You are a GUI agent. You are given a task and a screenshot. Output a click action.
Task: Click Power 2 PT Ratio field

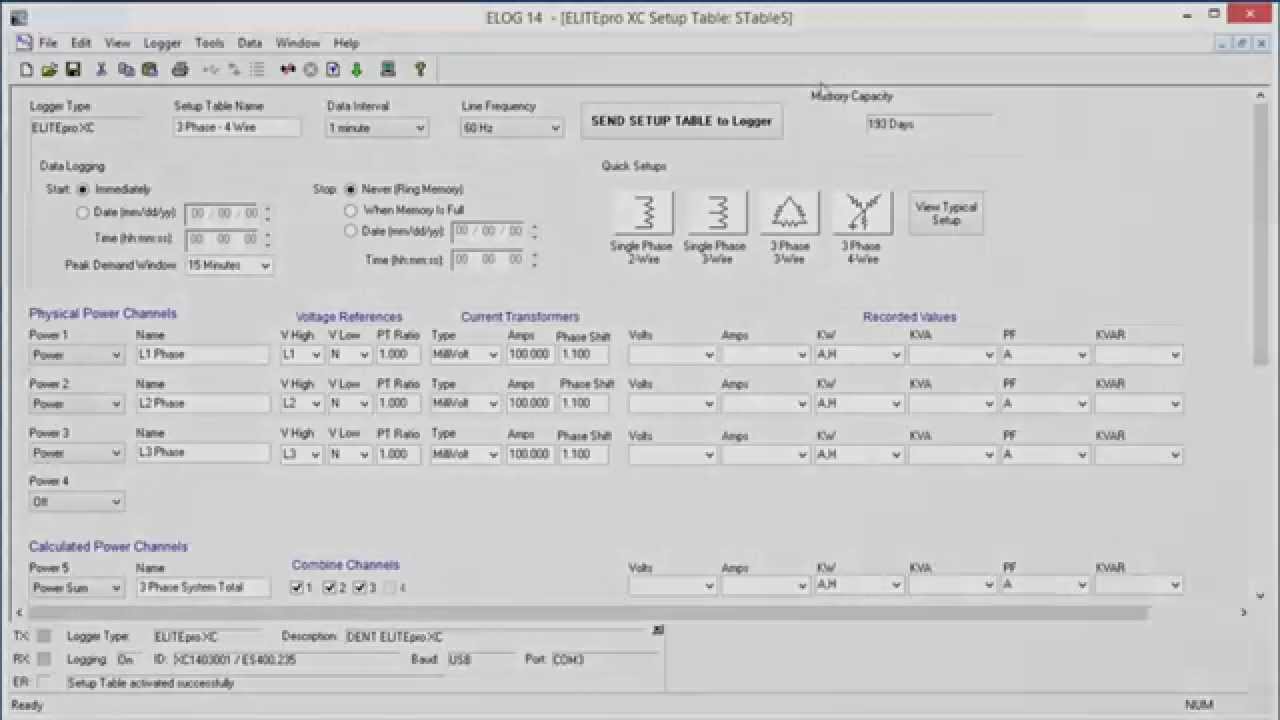[399, 404]
